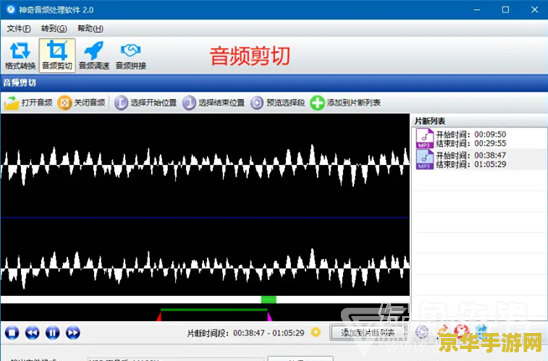
Task: Click the MP3 icon of second clip
Action: point(425,159)
